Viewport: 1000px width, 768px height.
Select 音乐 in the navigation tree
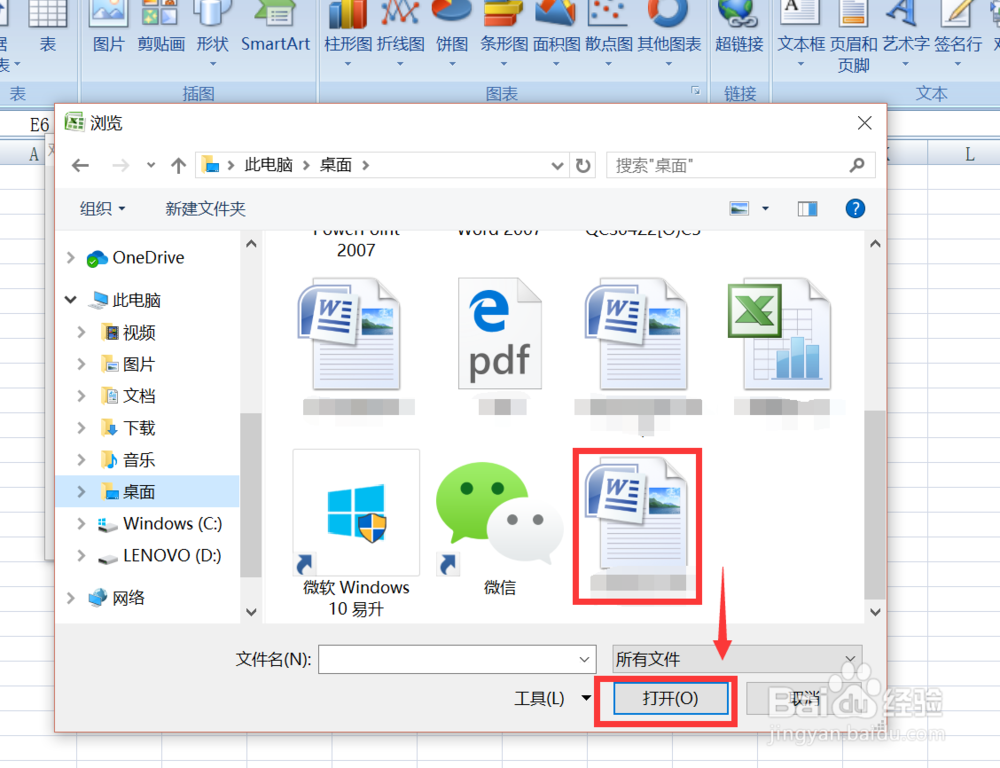(x=139, y=460)
